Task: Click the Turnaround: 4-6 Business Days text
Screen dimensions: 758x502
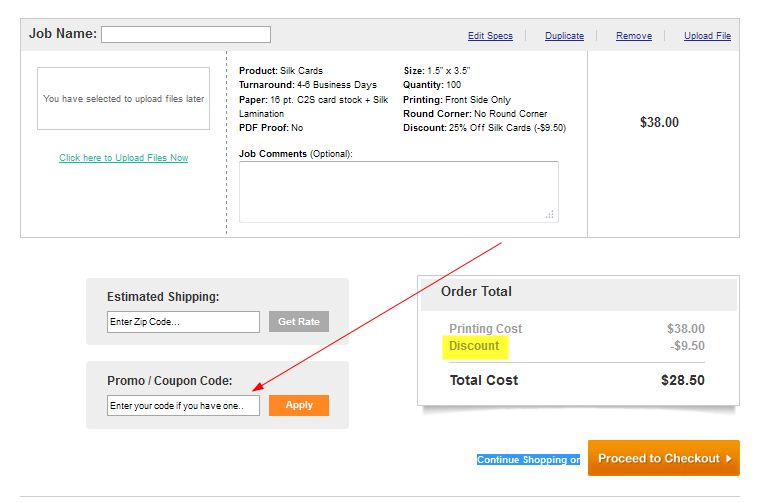Action: [x=308, y=85]
